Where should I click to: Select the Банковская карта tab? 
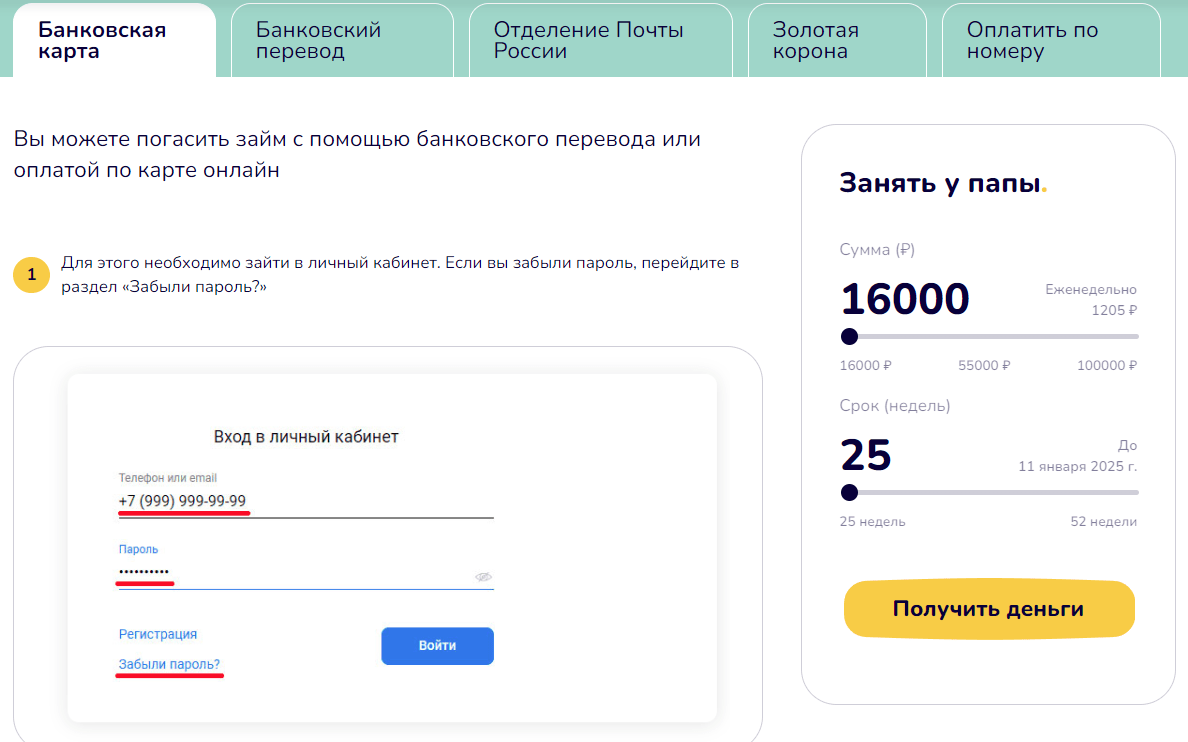pyautogui.click(x=114, y=40)
